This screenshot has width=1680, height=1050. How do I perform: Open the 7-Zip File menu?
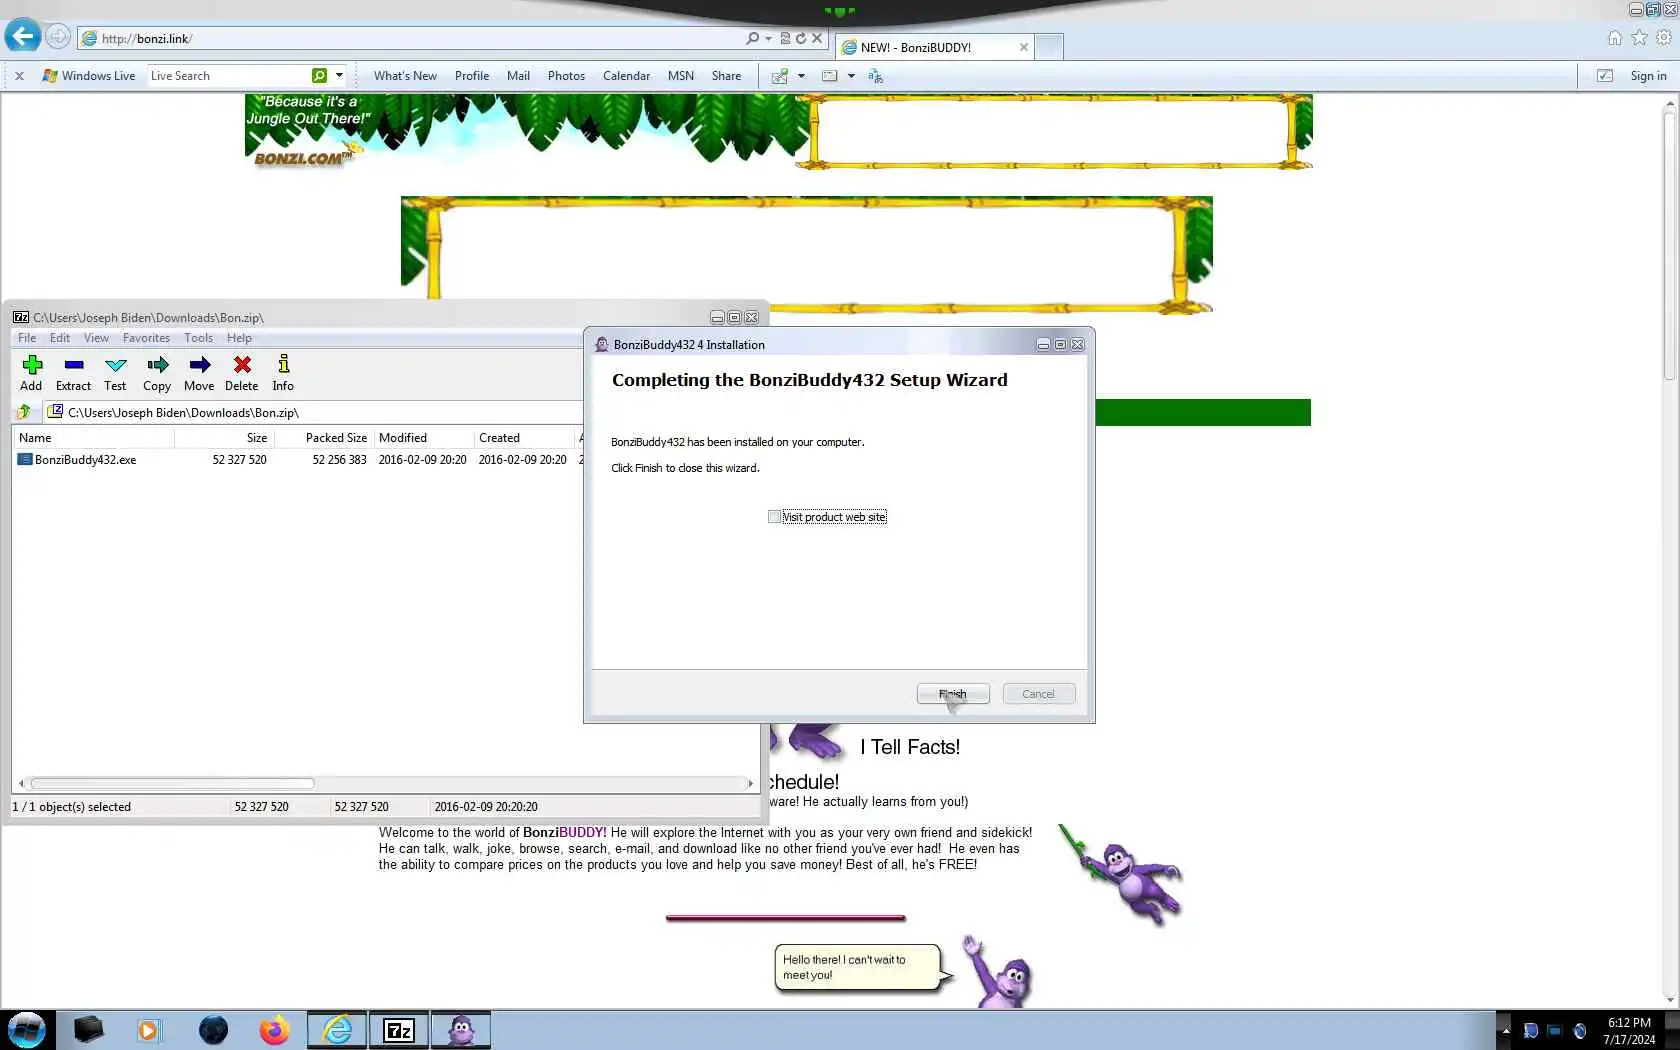click(x=27, y=338)
